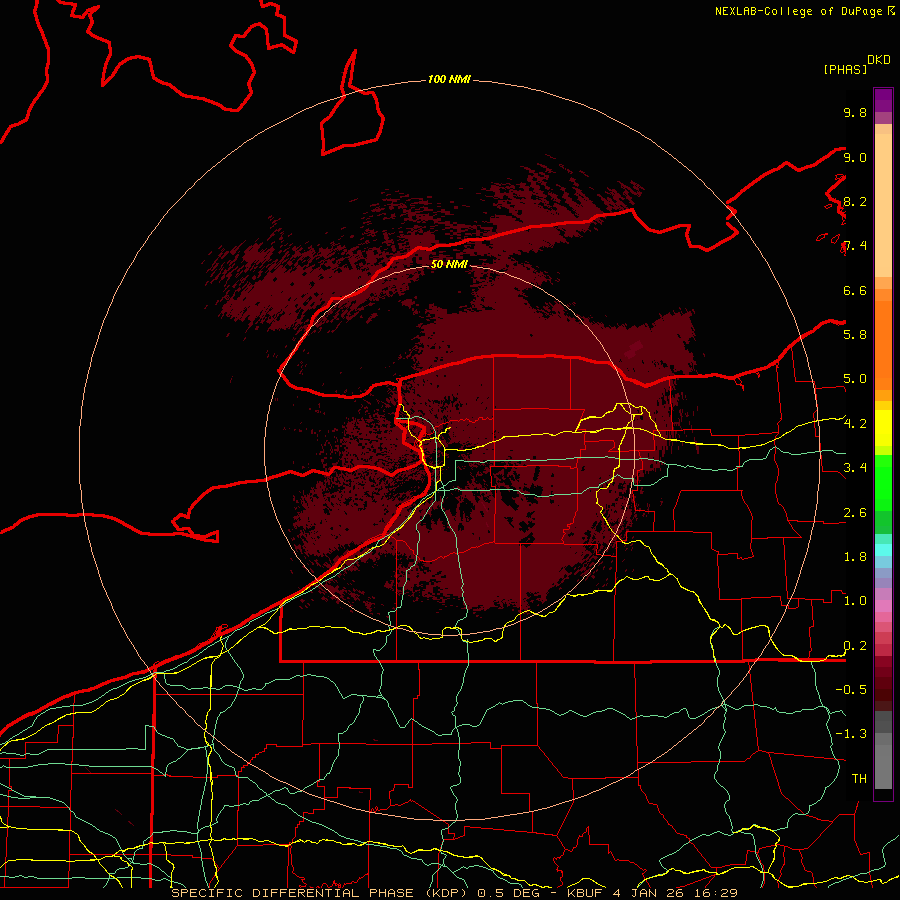Click the 100 NMI range ring label

tap(449, 79)
